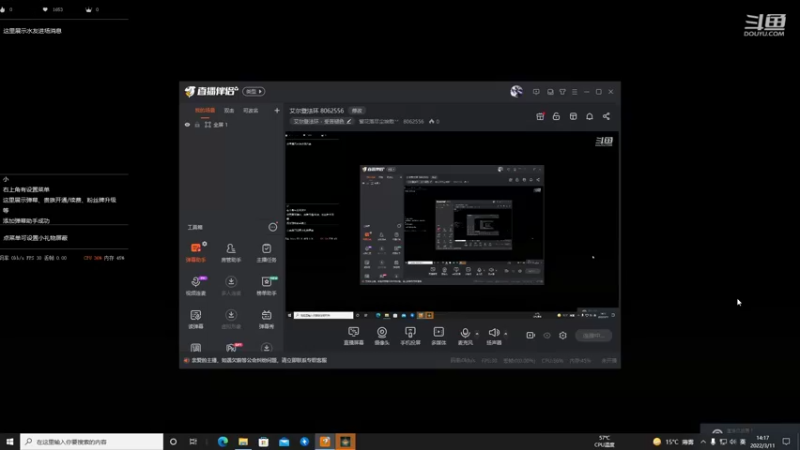The image size is (800, 450).
Task: Click the 麦克风 microphone icon
Action: click(x=465, y=334)
